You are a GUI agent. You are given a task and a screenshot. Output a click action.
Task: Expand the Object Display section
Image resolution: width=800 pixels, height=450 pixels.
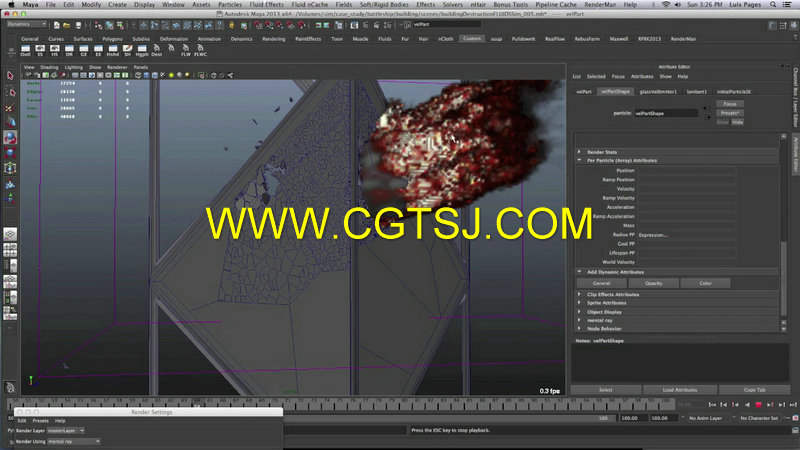579,312
